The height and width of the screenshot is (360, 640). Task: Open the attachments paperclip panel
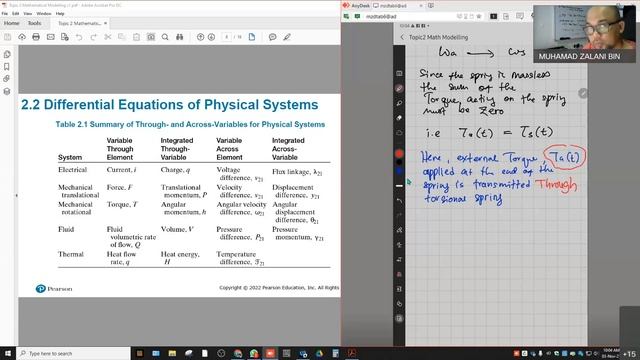pyautogui.click(x=7, y=79)
